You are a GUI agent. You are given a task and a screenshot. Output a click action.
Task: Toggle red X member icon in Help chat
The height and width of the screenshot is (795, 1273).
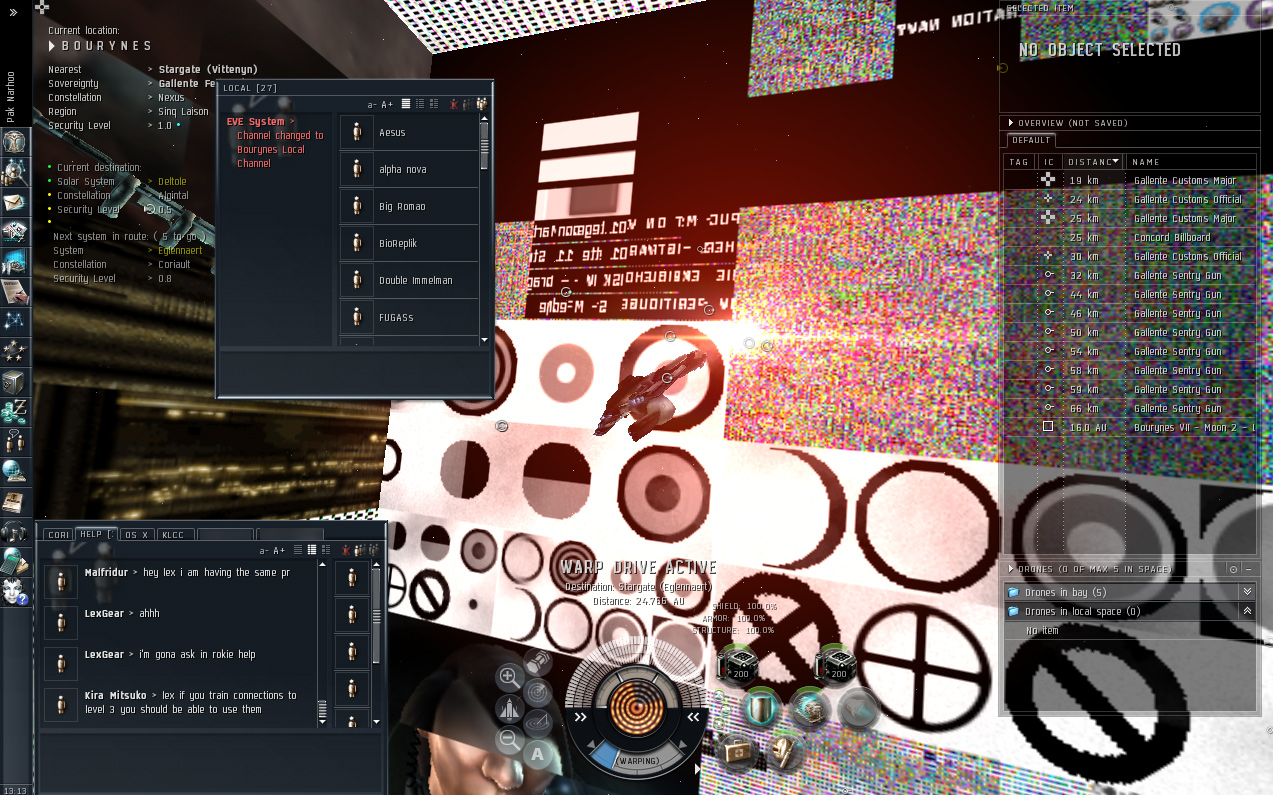point(346,550)
